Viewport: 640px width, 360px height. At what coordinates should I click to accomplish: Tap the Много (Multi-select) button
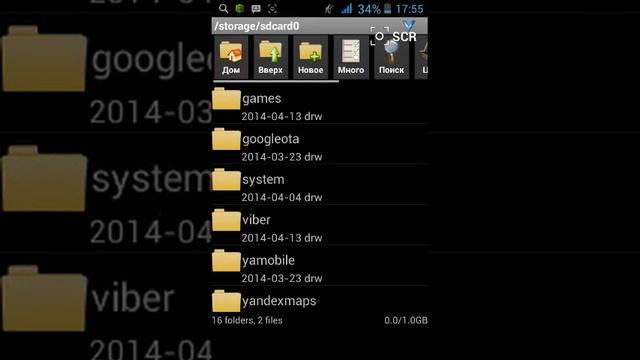click(x=351, y=57)
